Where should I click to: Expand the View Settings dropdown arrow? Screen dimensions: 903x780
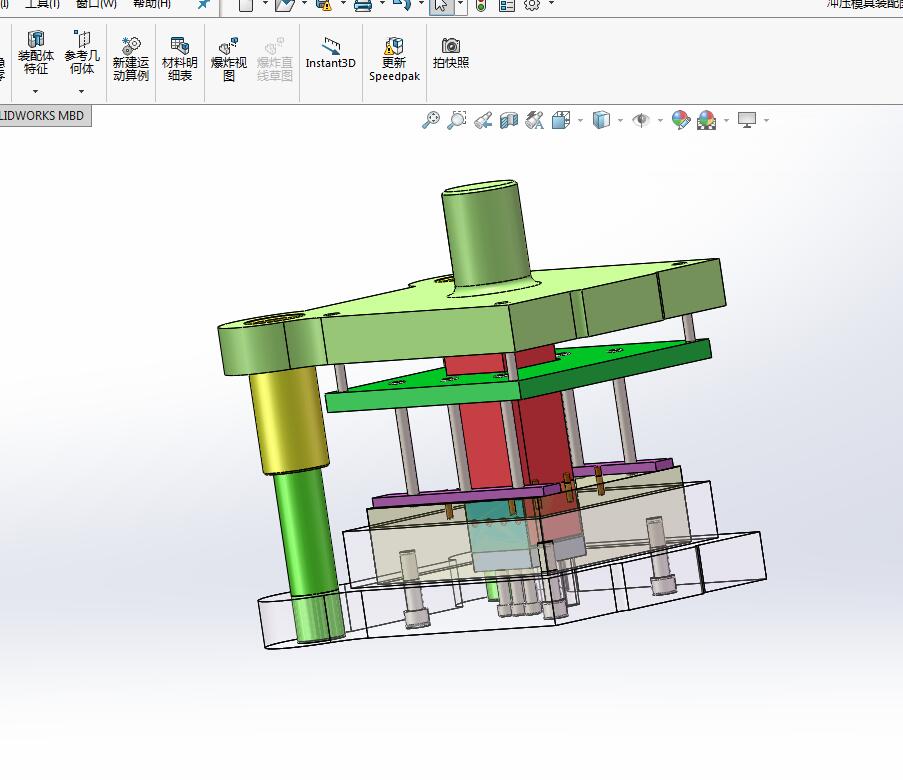point(767,120)
